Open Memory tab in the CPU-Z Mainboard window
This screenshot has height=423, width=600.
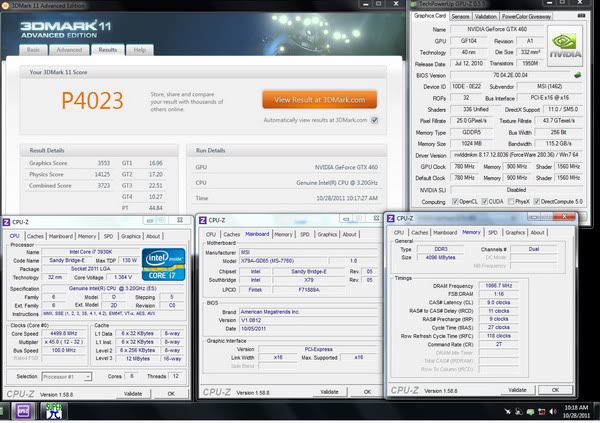(283, 234)
